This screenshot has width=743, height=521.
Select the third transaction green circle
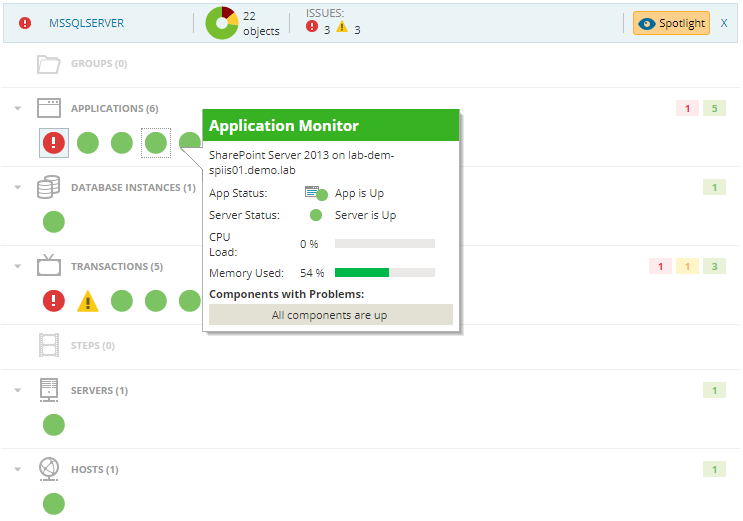(122, 301)
